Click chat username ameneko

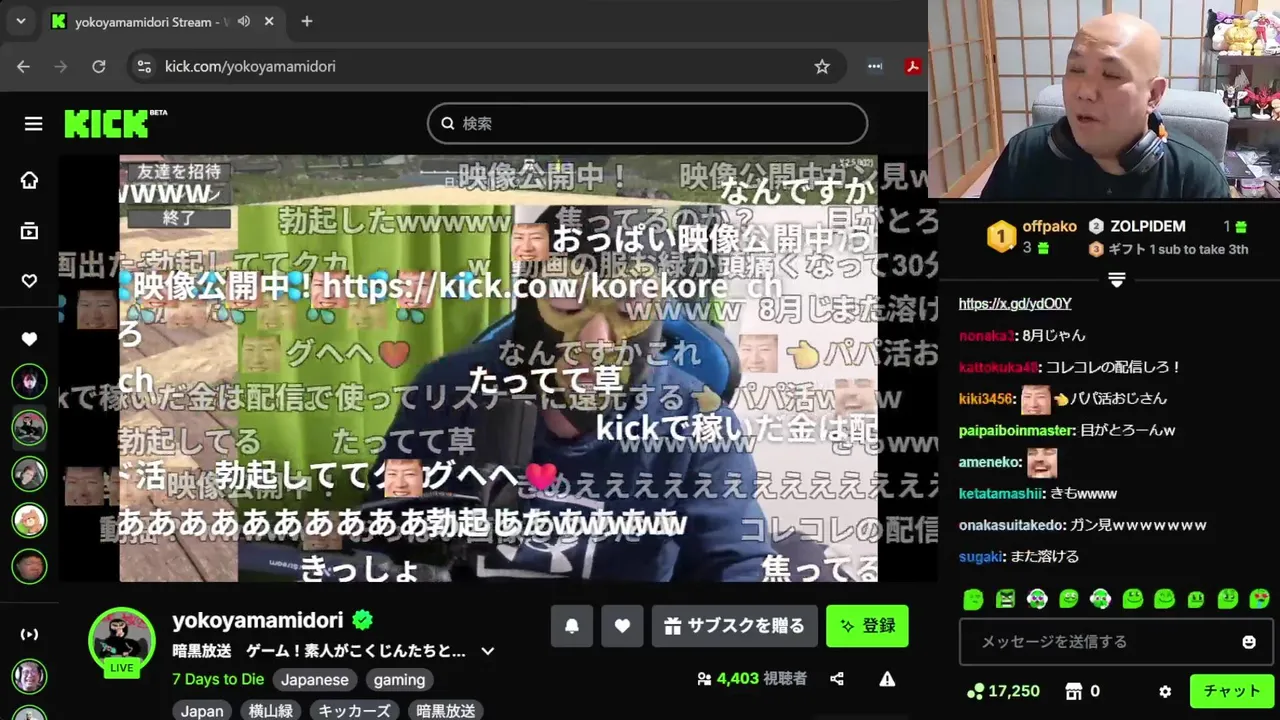pos(991,463)
